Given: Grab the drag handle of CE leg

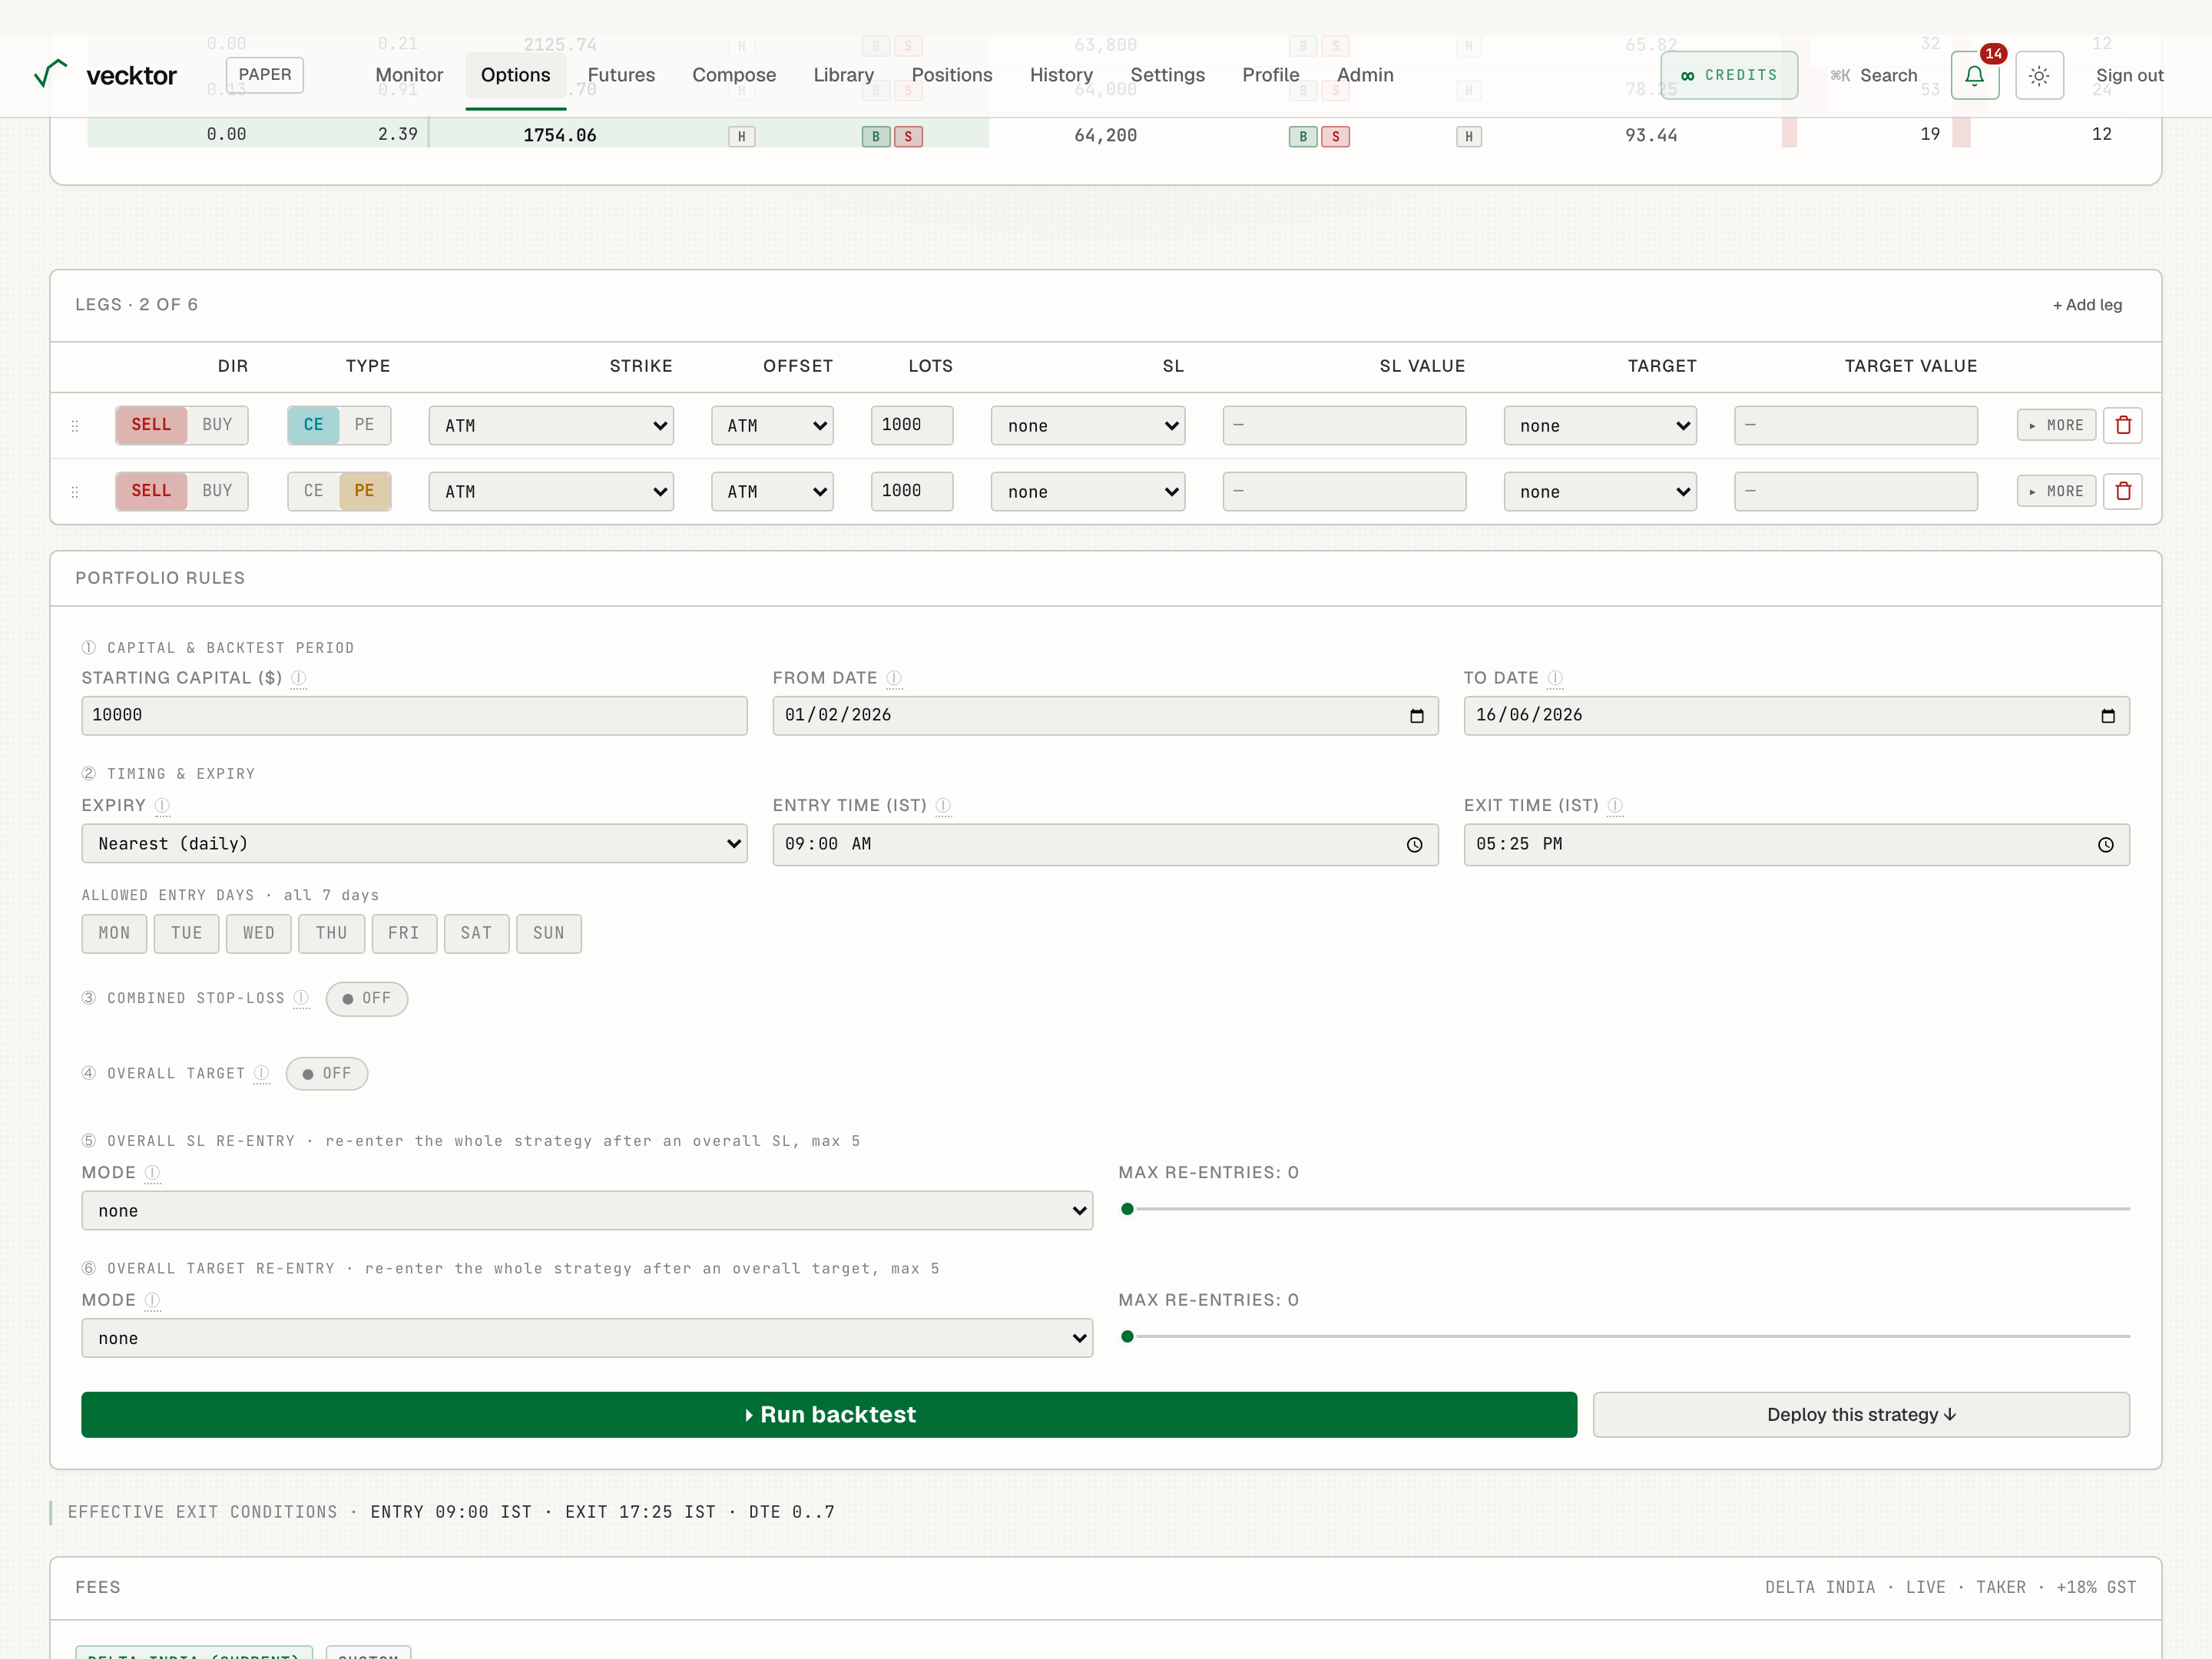Looking at the screenshot, I should [75, 426].
